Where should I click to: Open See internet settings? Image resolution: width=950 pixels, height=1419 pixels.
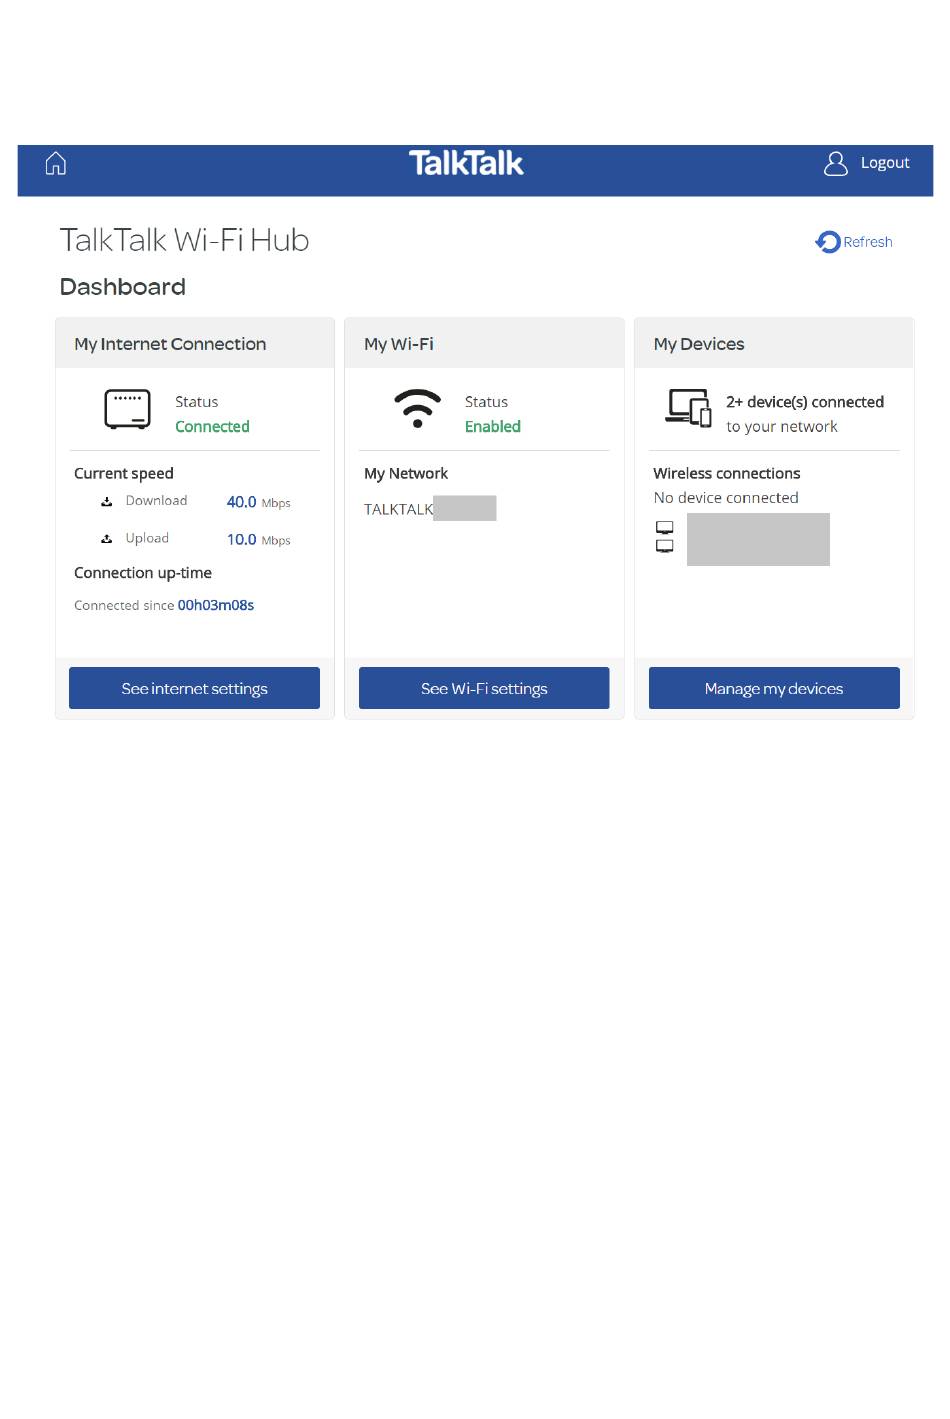coord(194,688)
